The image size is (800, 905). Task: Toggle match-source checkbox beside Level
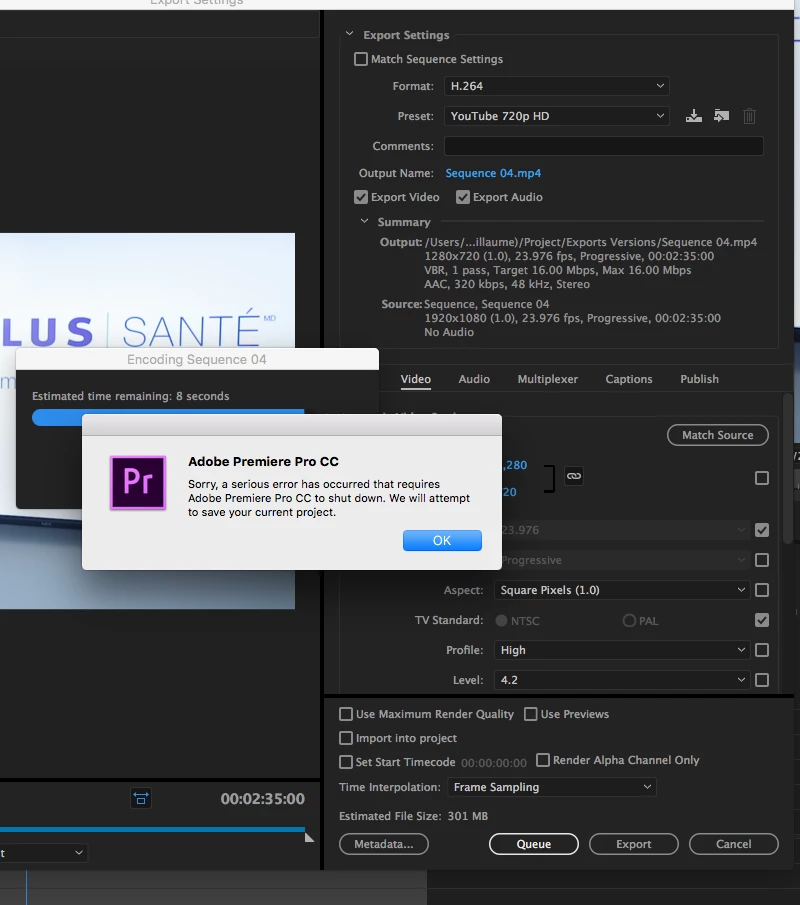[762, 680]
